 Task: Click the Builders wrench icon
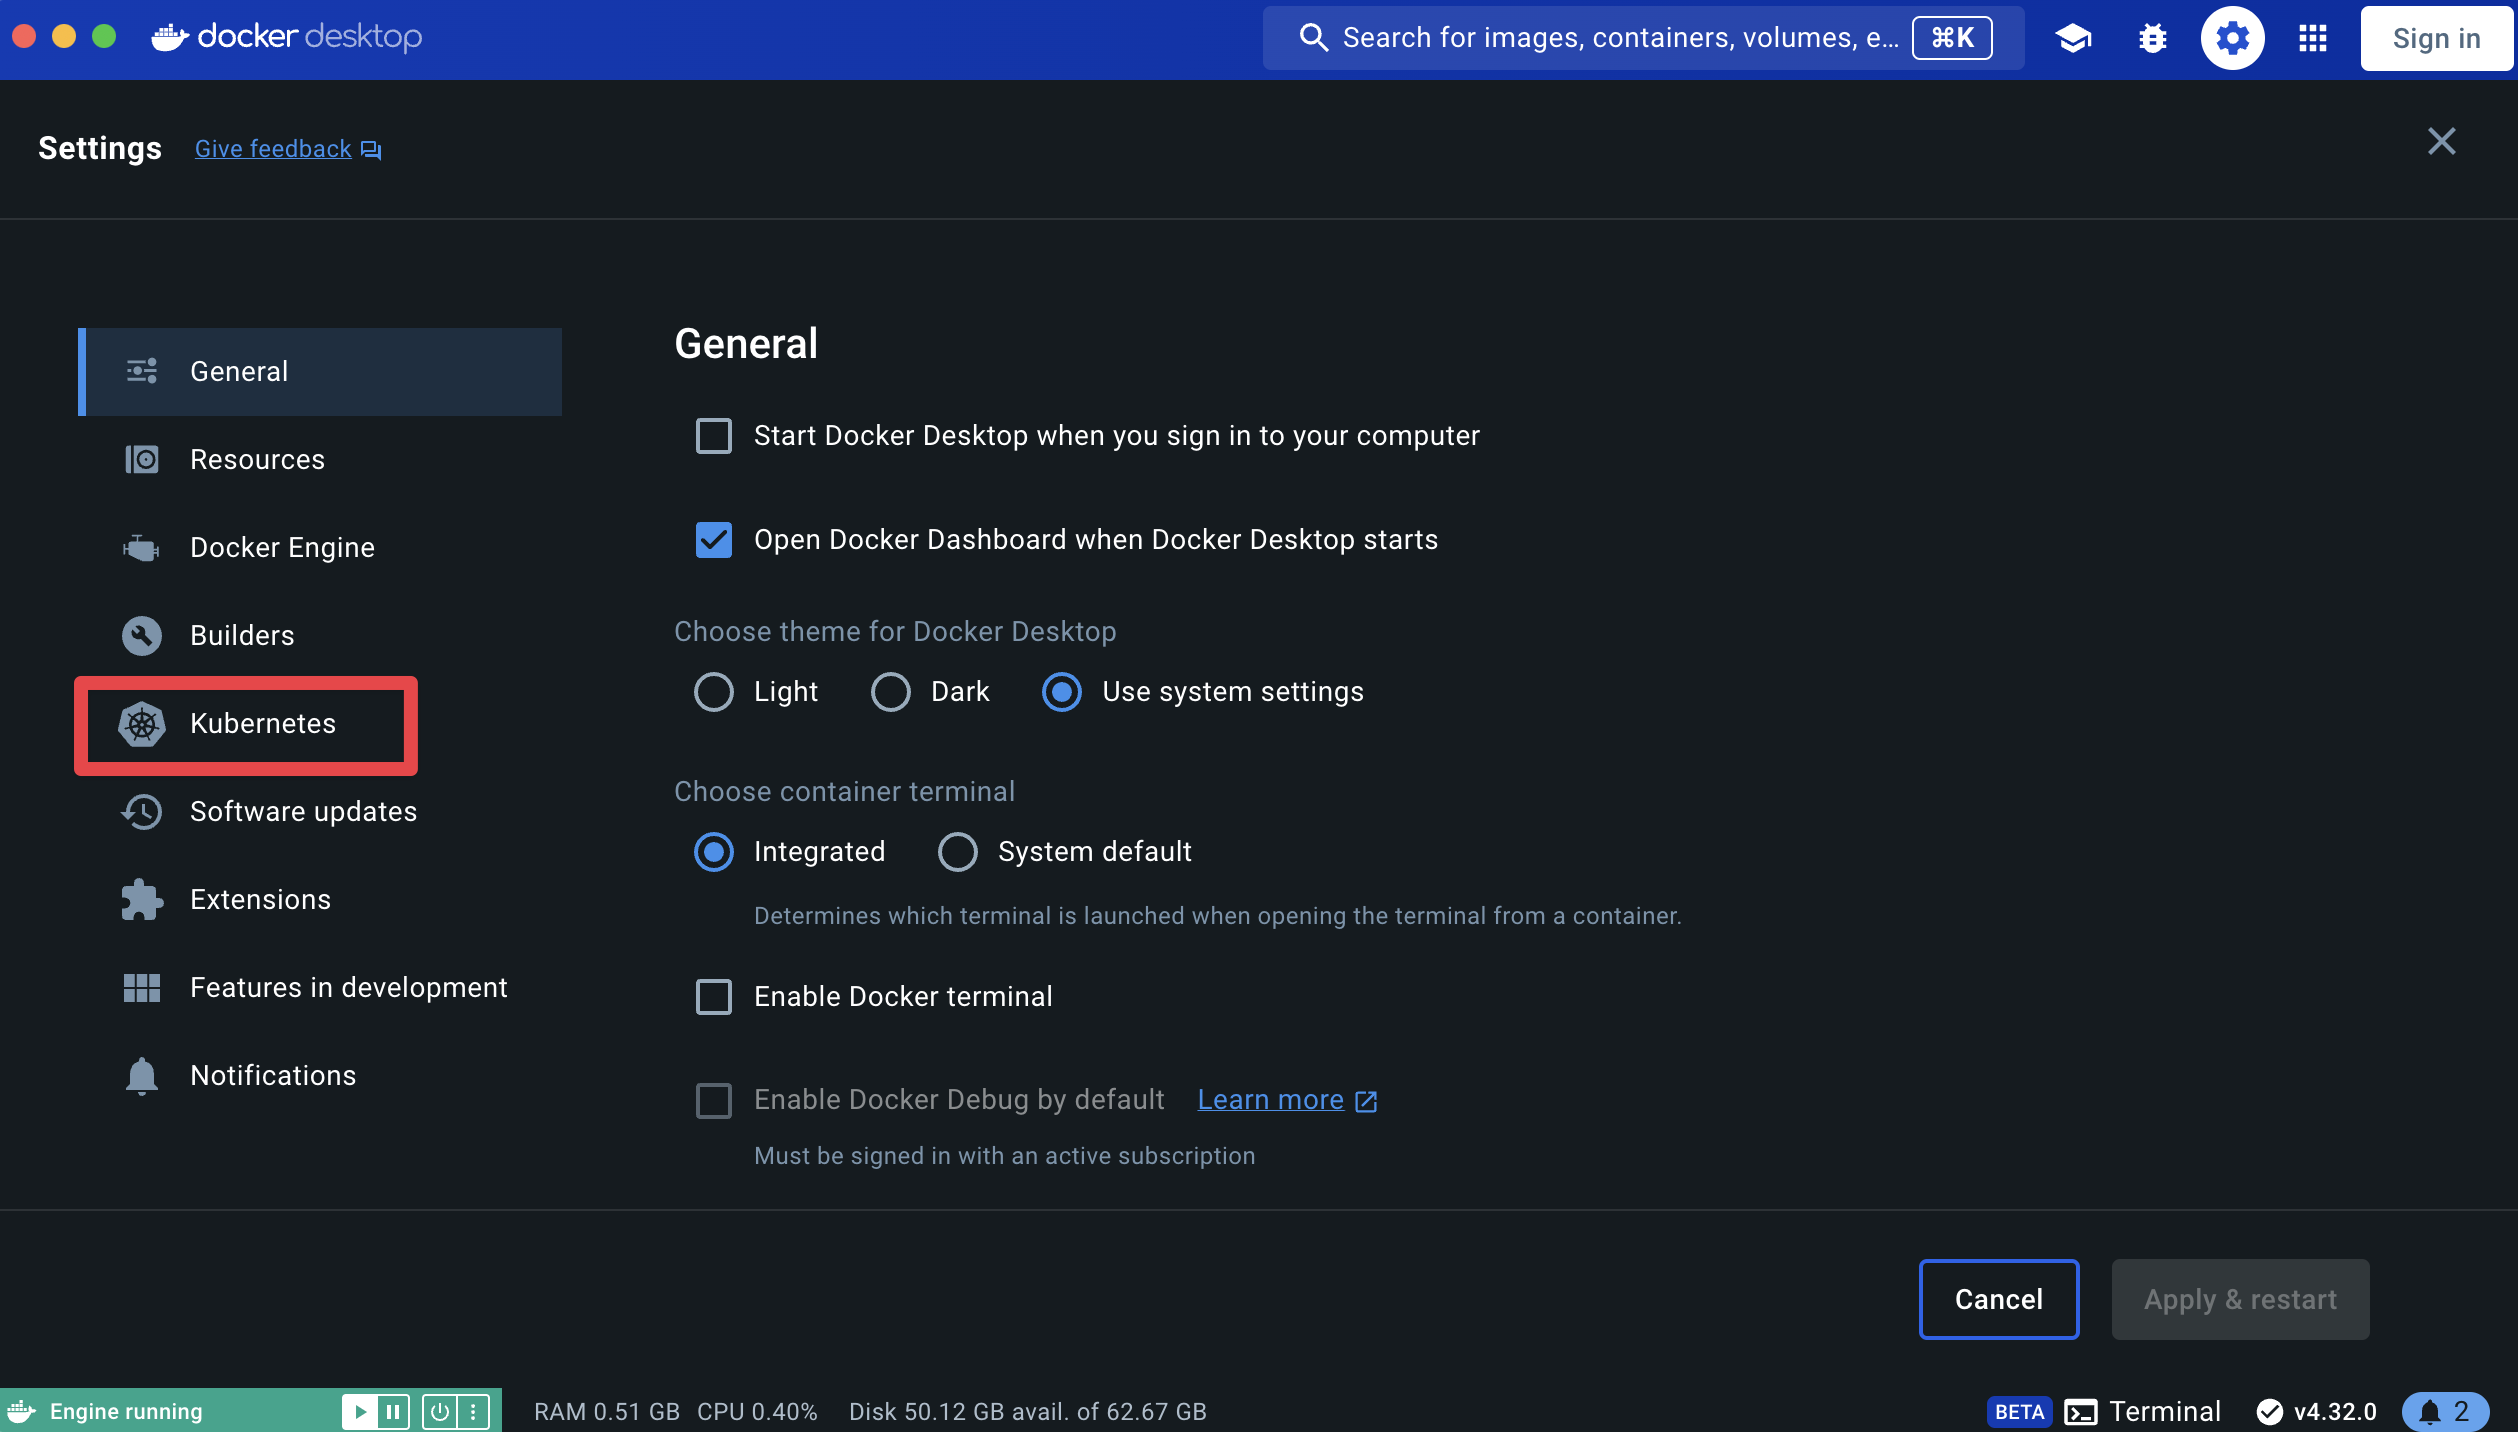pyautogui.click(x=141, y=635)
